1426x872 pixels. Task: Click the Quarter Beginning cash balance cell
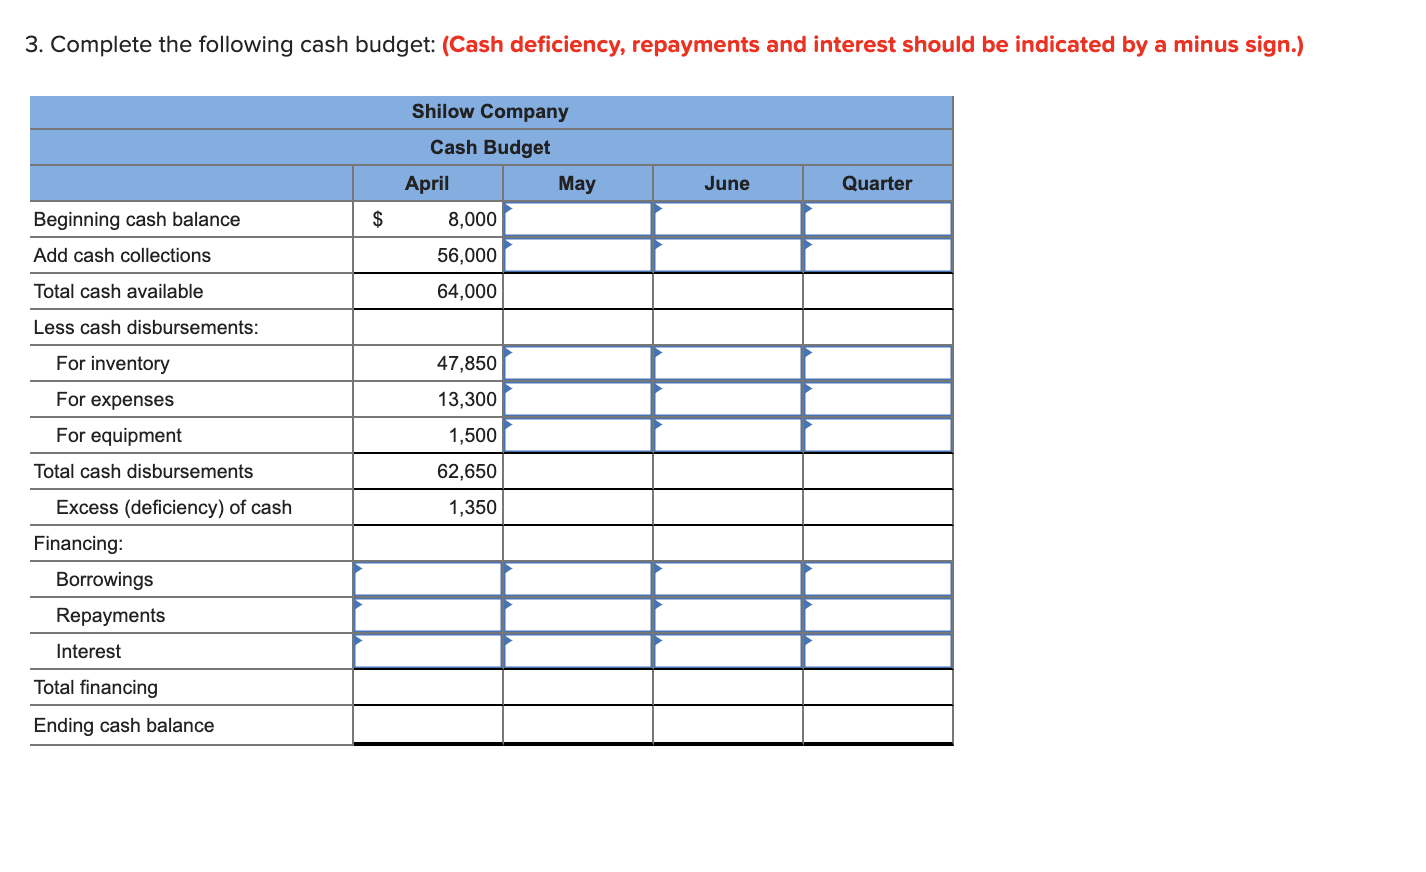(877, 218)
